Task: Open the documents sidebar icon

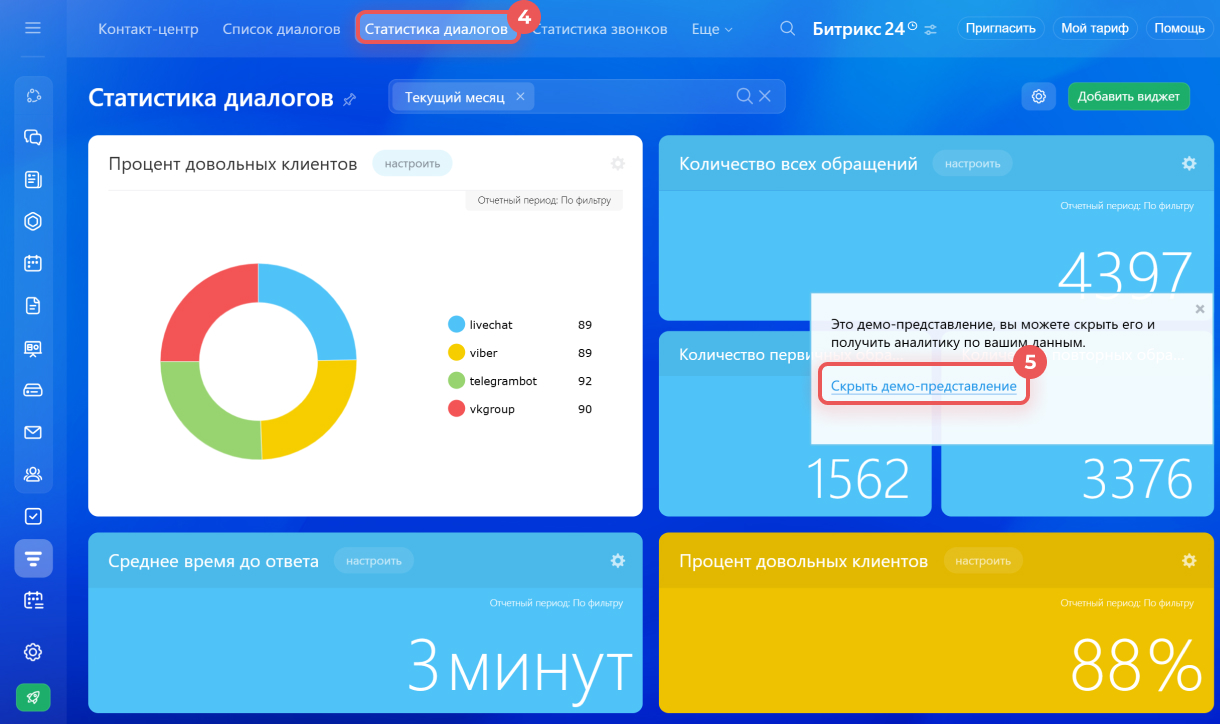Action: tap(33, 306)
